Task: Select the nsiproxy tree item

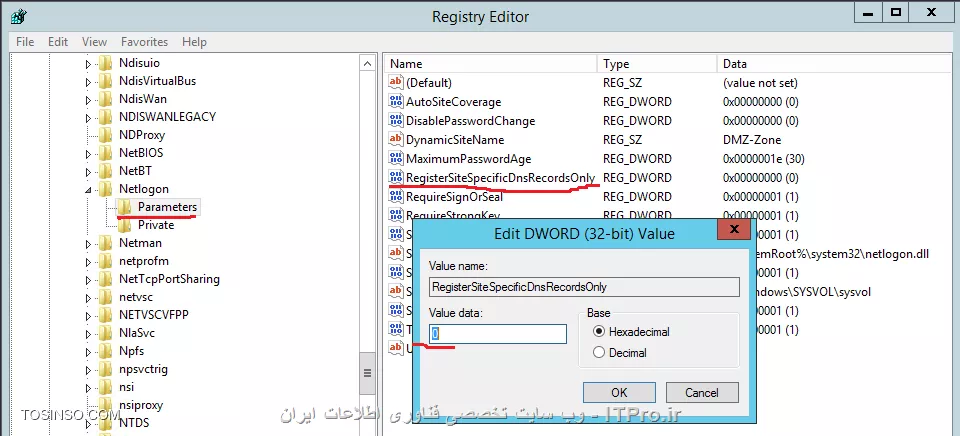Action: 141,405
